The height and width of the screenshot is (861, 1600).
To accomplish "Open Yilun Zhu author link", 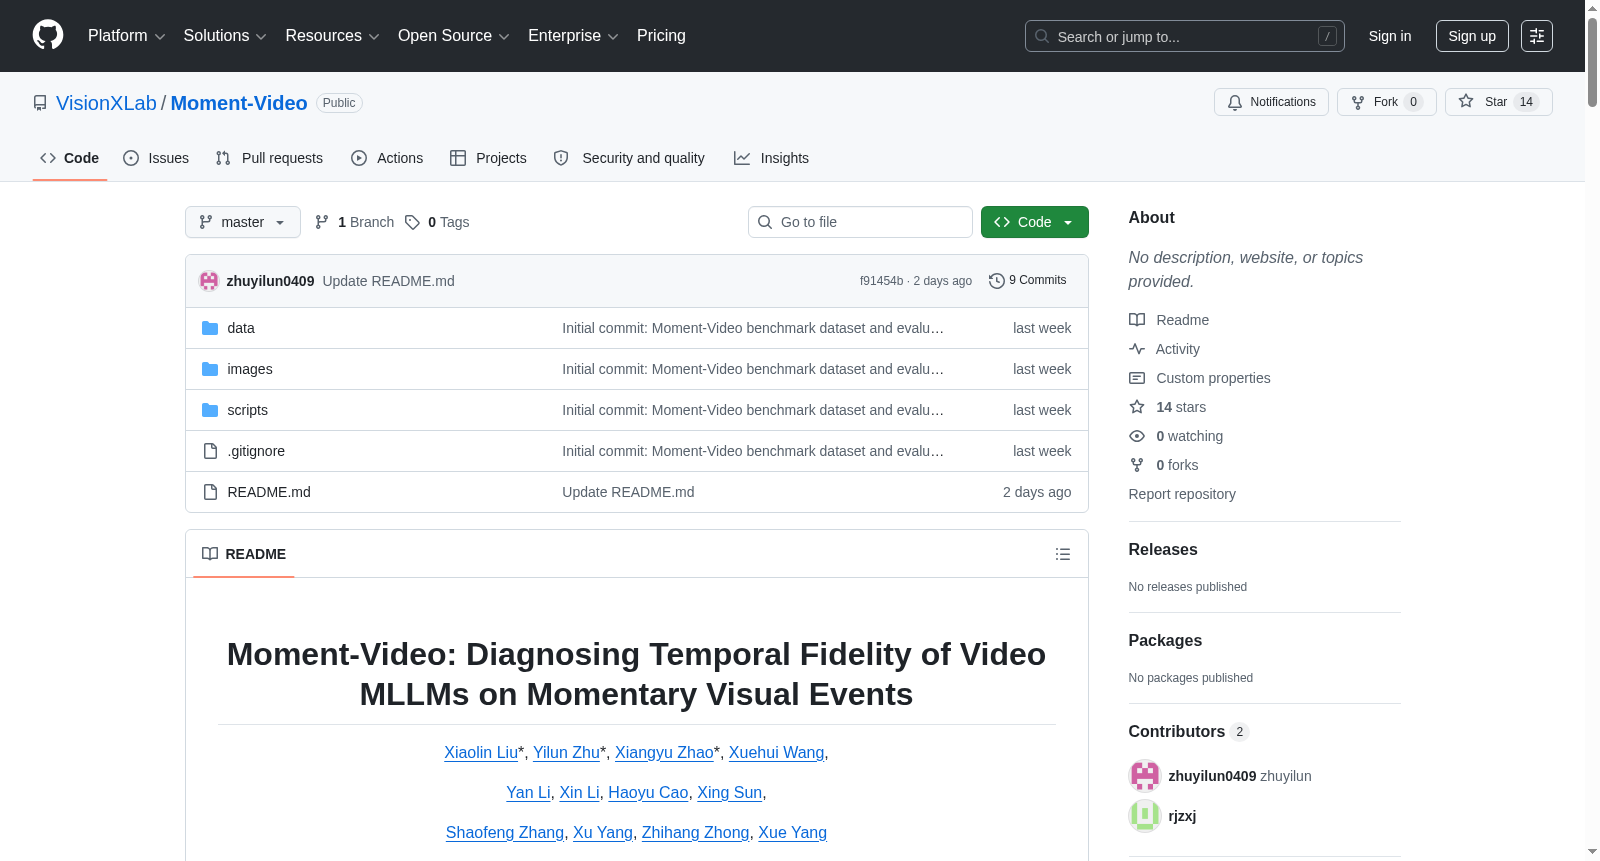I will coord(566,752).
